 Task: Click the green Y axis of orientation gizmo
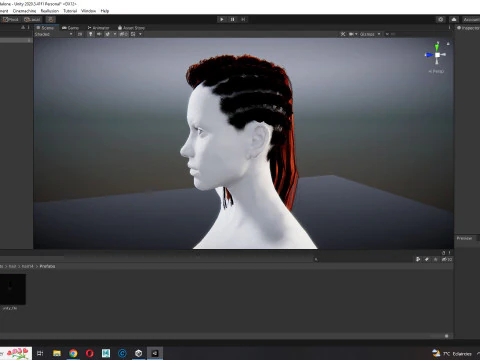click(x=437, y=46)
